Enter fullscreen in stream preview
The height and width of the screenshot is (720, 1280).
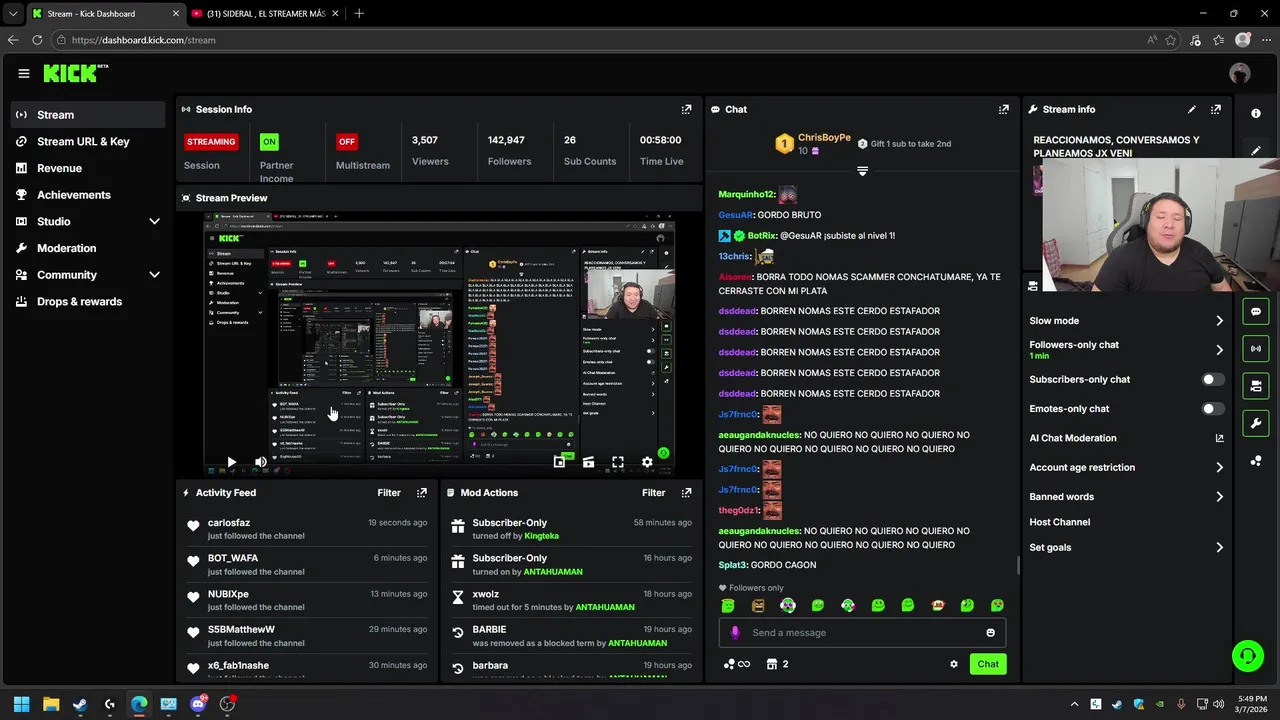[x=618, y=462]
